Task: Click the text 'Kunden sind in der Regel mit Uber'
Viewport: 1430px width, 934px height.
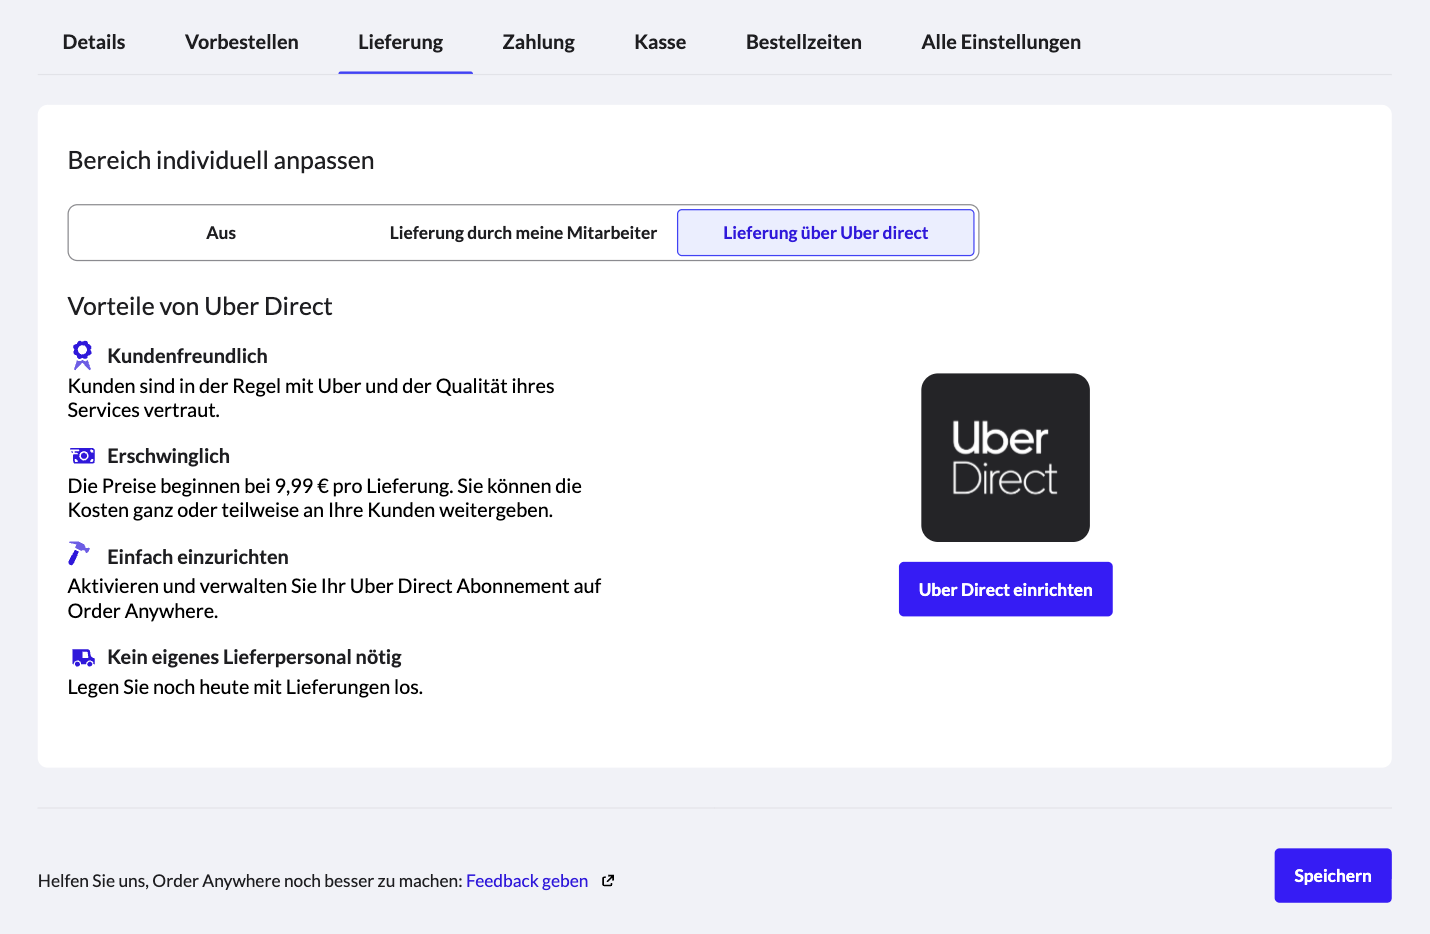Action: coord(215,386)
